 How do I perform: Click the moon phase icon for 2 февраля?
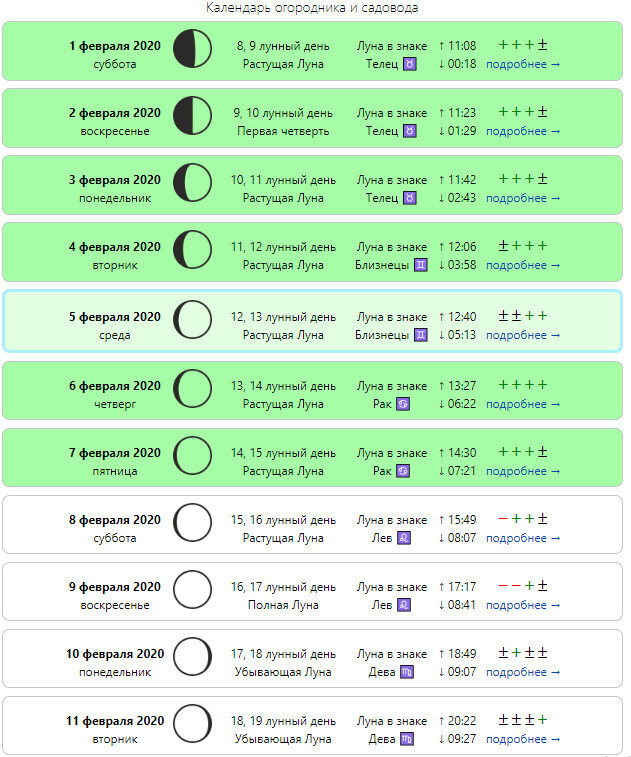(x=192, y=115)
